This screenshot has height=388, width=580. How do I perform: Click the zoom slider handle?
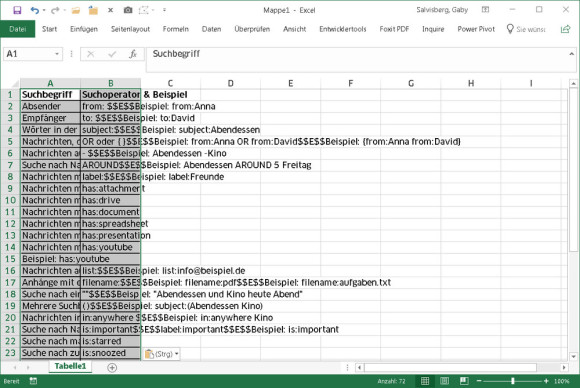[x=513, y=381]
